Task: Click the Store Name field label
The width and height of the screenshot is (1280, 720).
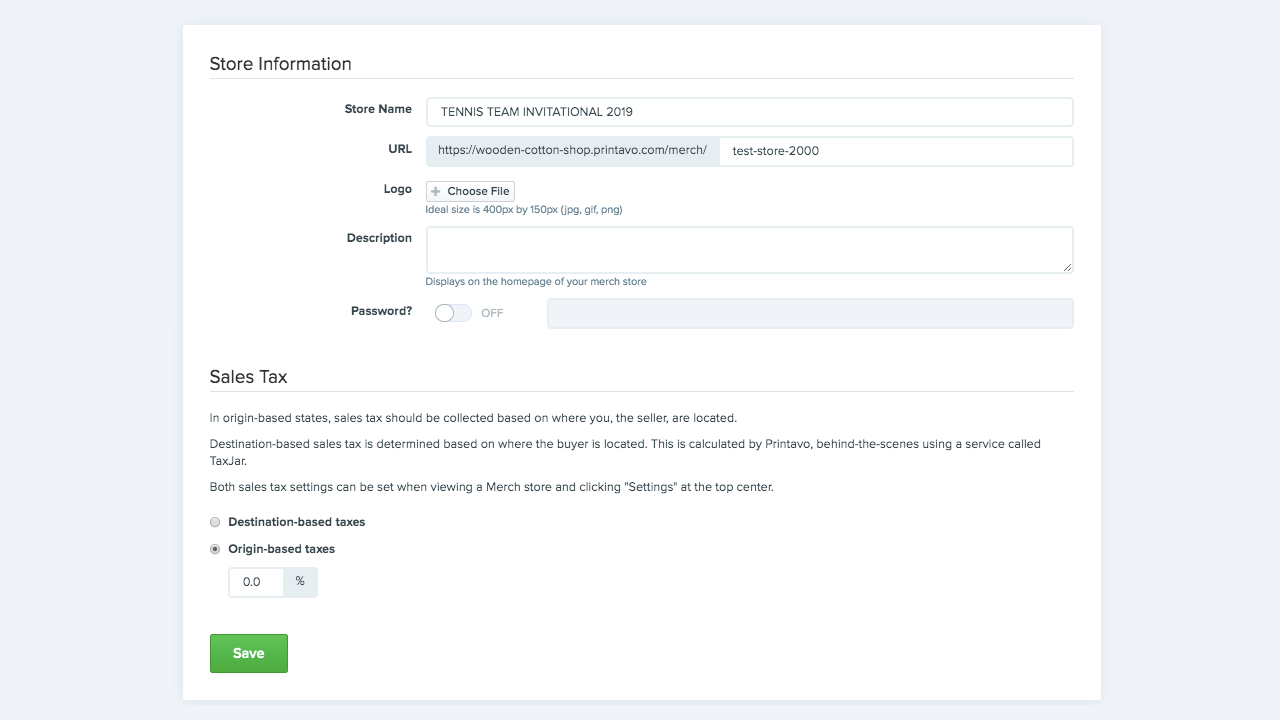Action: point(378,109)
